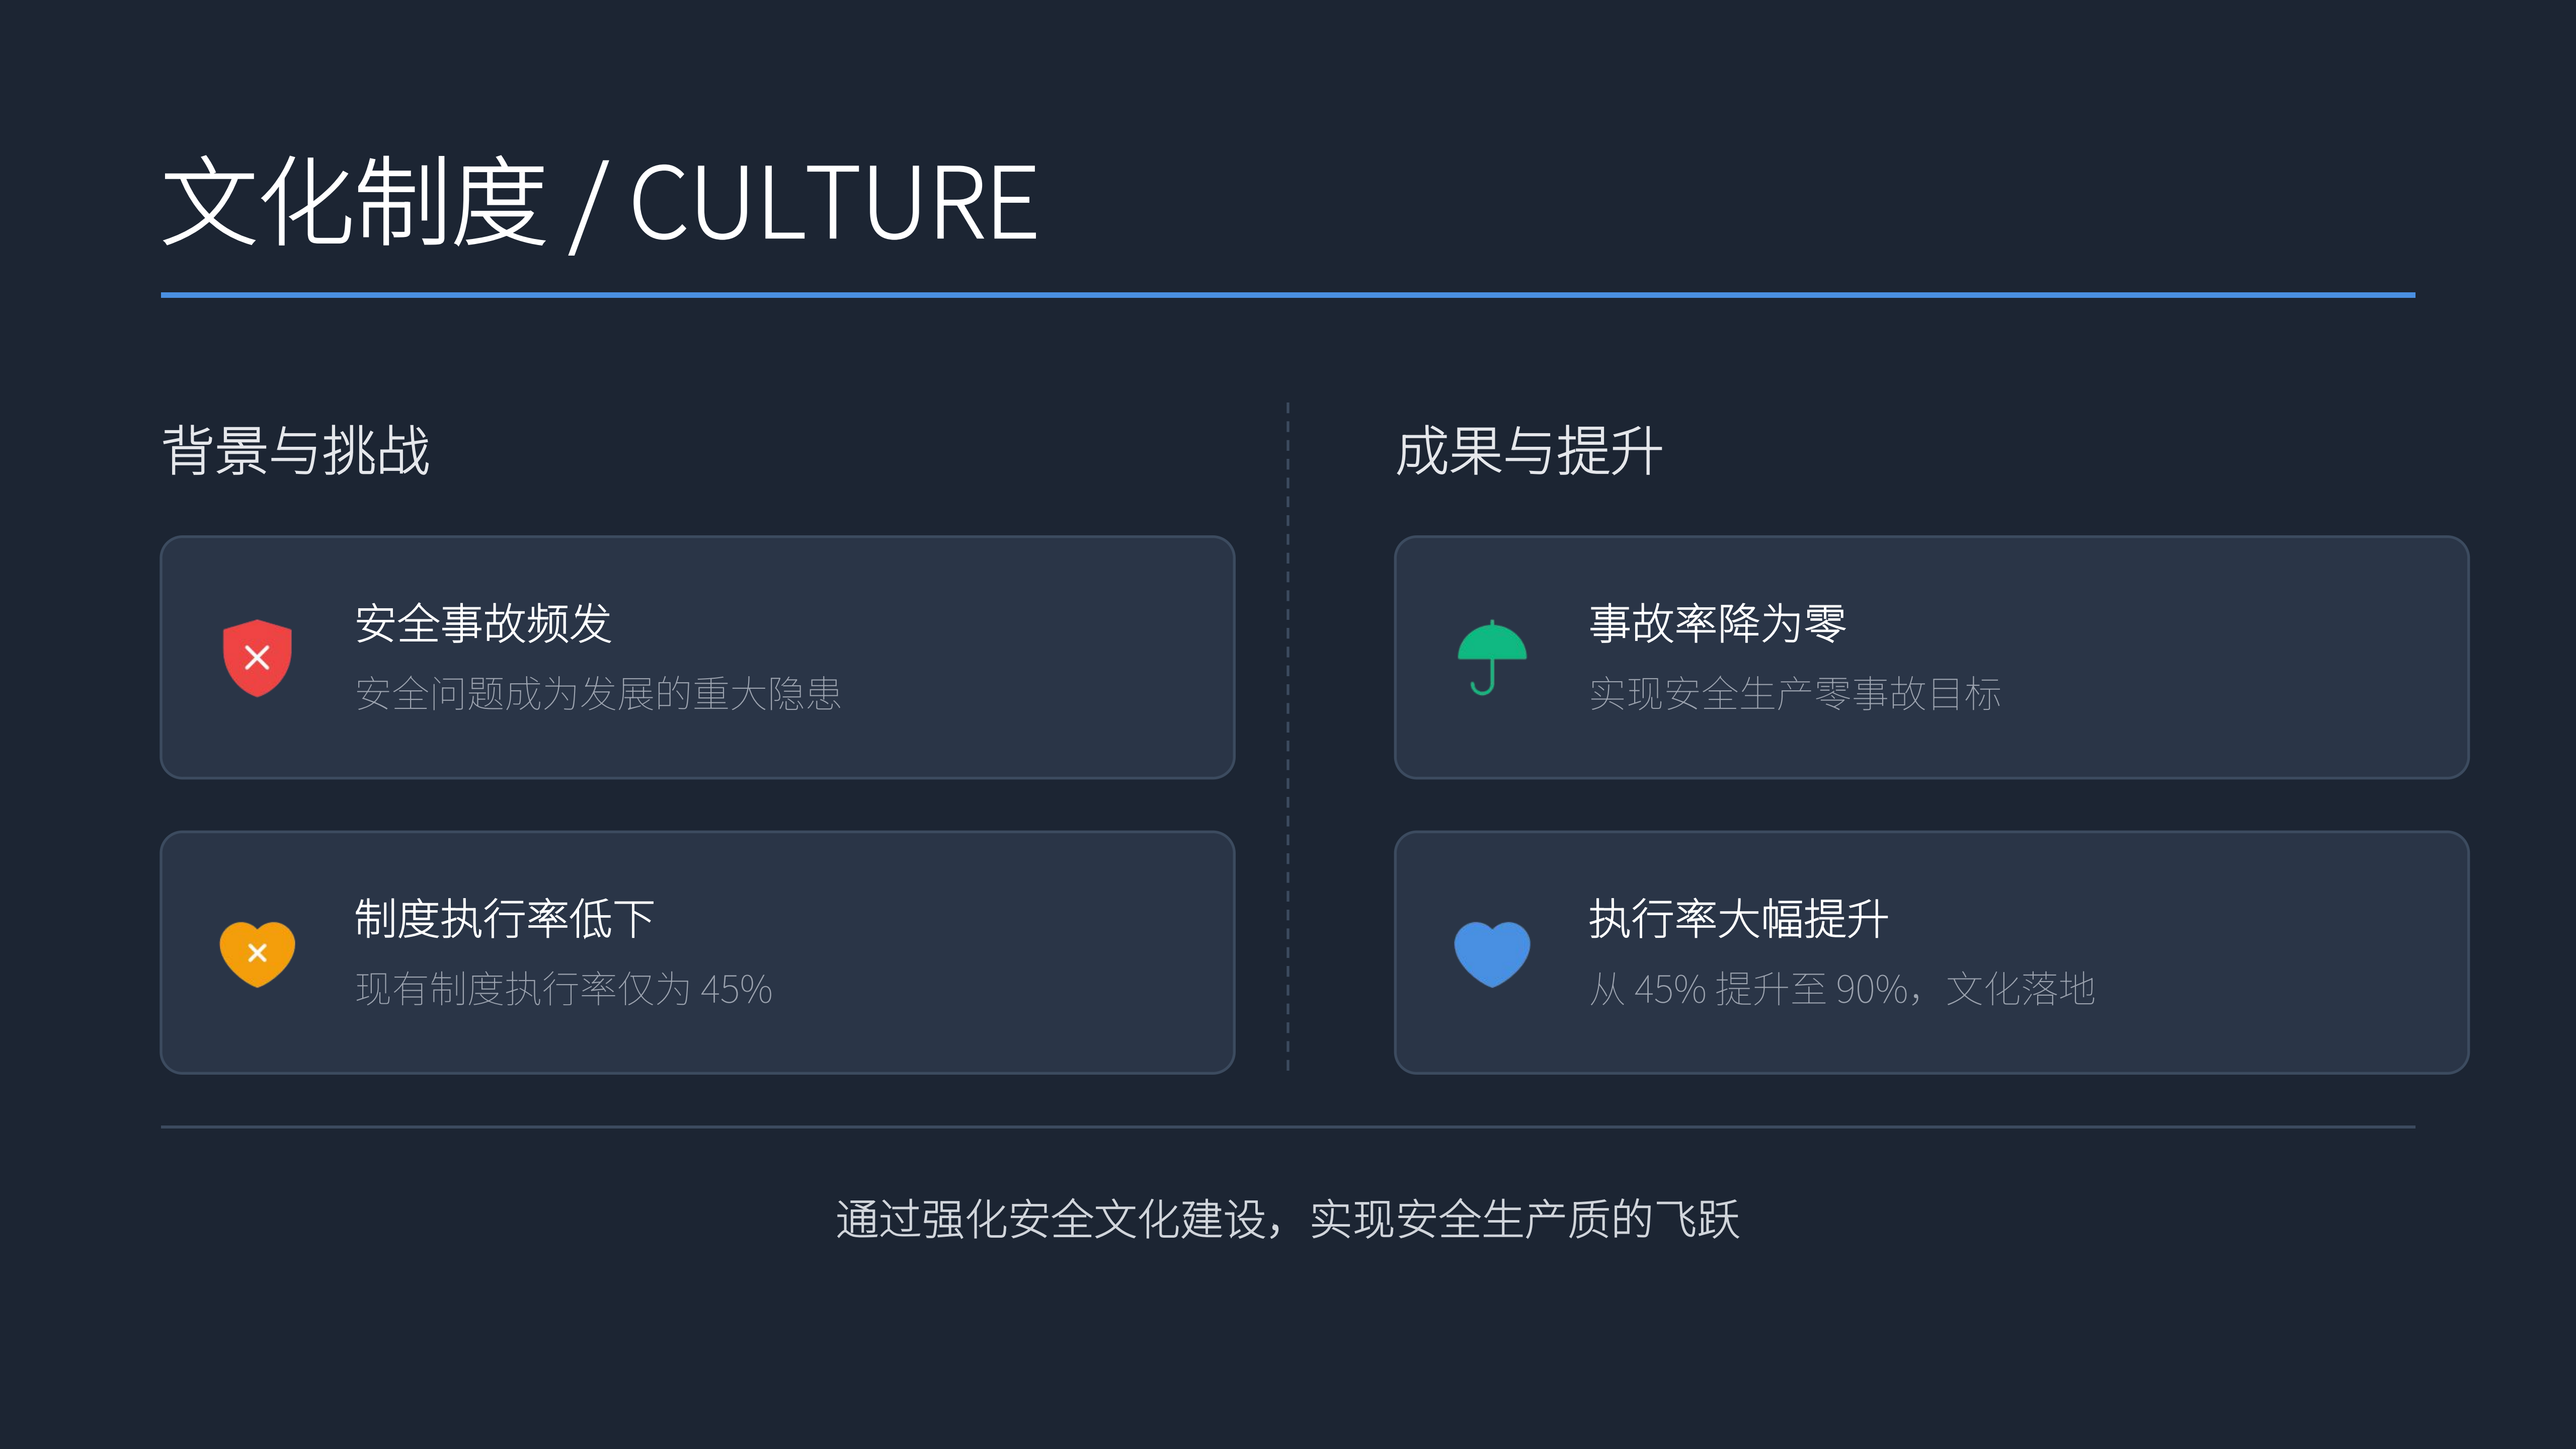Image resolution: width=2576 pixels, height=1449 pixels.
Task: Select the 制度执行率低下 card title
Action: (x=505, y=918)
